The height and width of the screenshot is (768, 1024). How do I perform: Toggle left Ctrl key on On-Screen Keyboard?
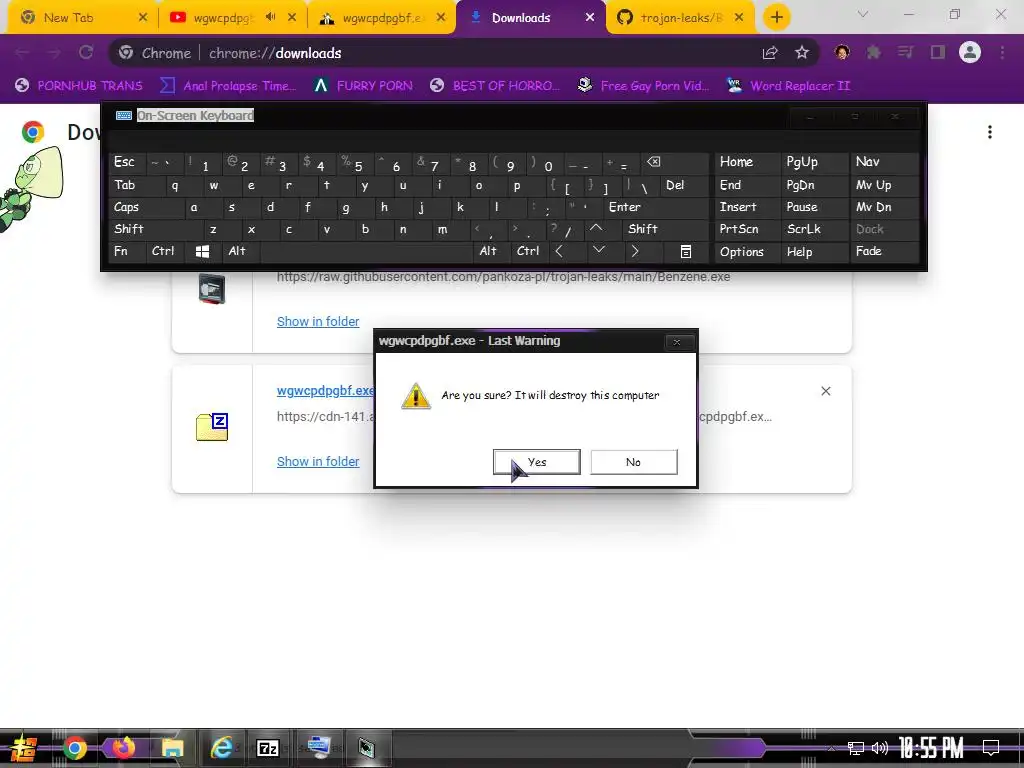coord(165,251)
